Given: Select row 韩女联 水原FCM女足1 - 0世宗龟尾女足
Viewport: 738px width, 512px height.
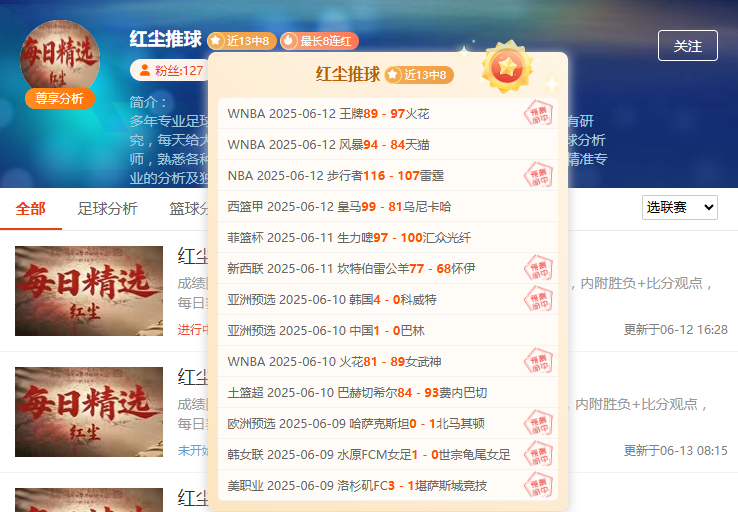Looking at the screenshot, I should tap(388, 455).
